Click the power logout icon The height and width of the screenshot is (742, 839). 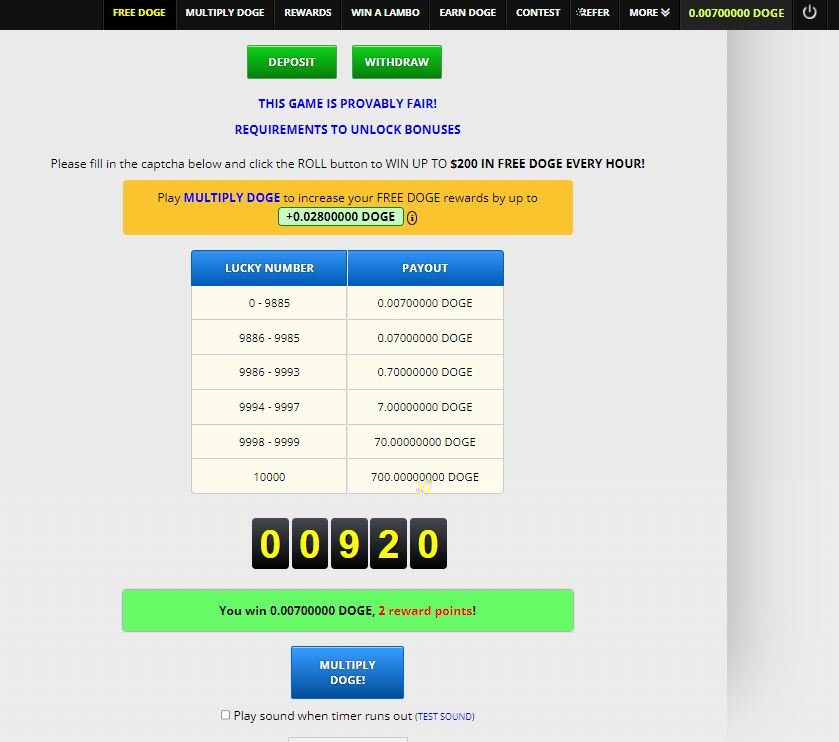point(810,13)
